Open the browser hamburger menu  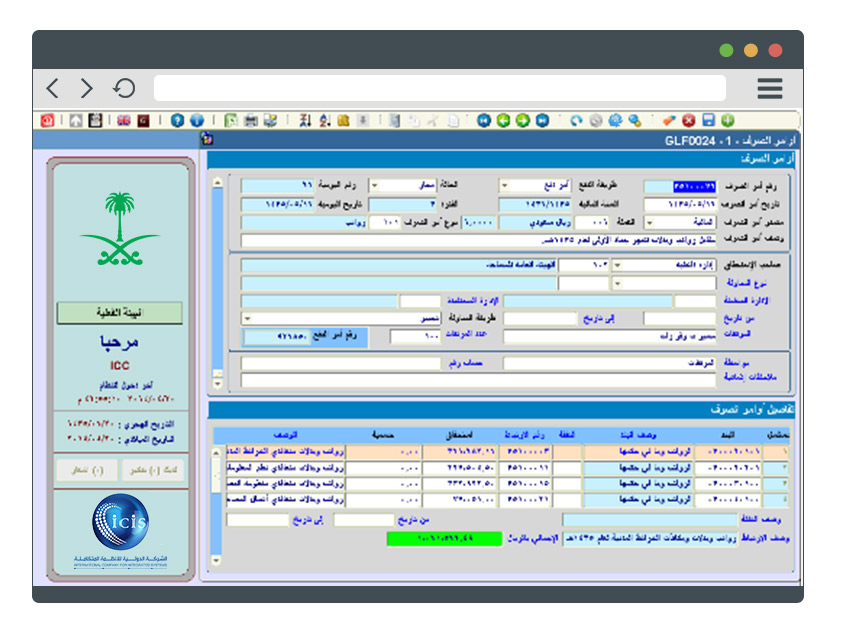[769, 89]
